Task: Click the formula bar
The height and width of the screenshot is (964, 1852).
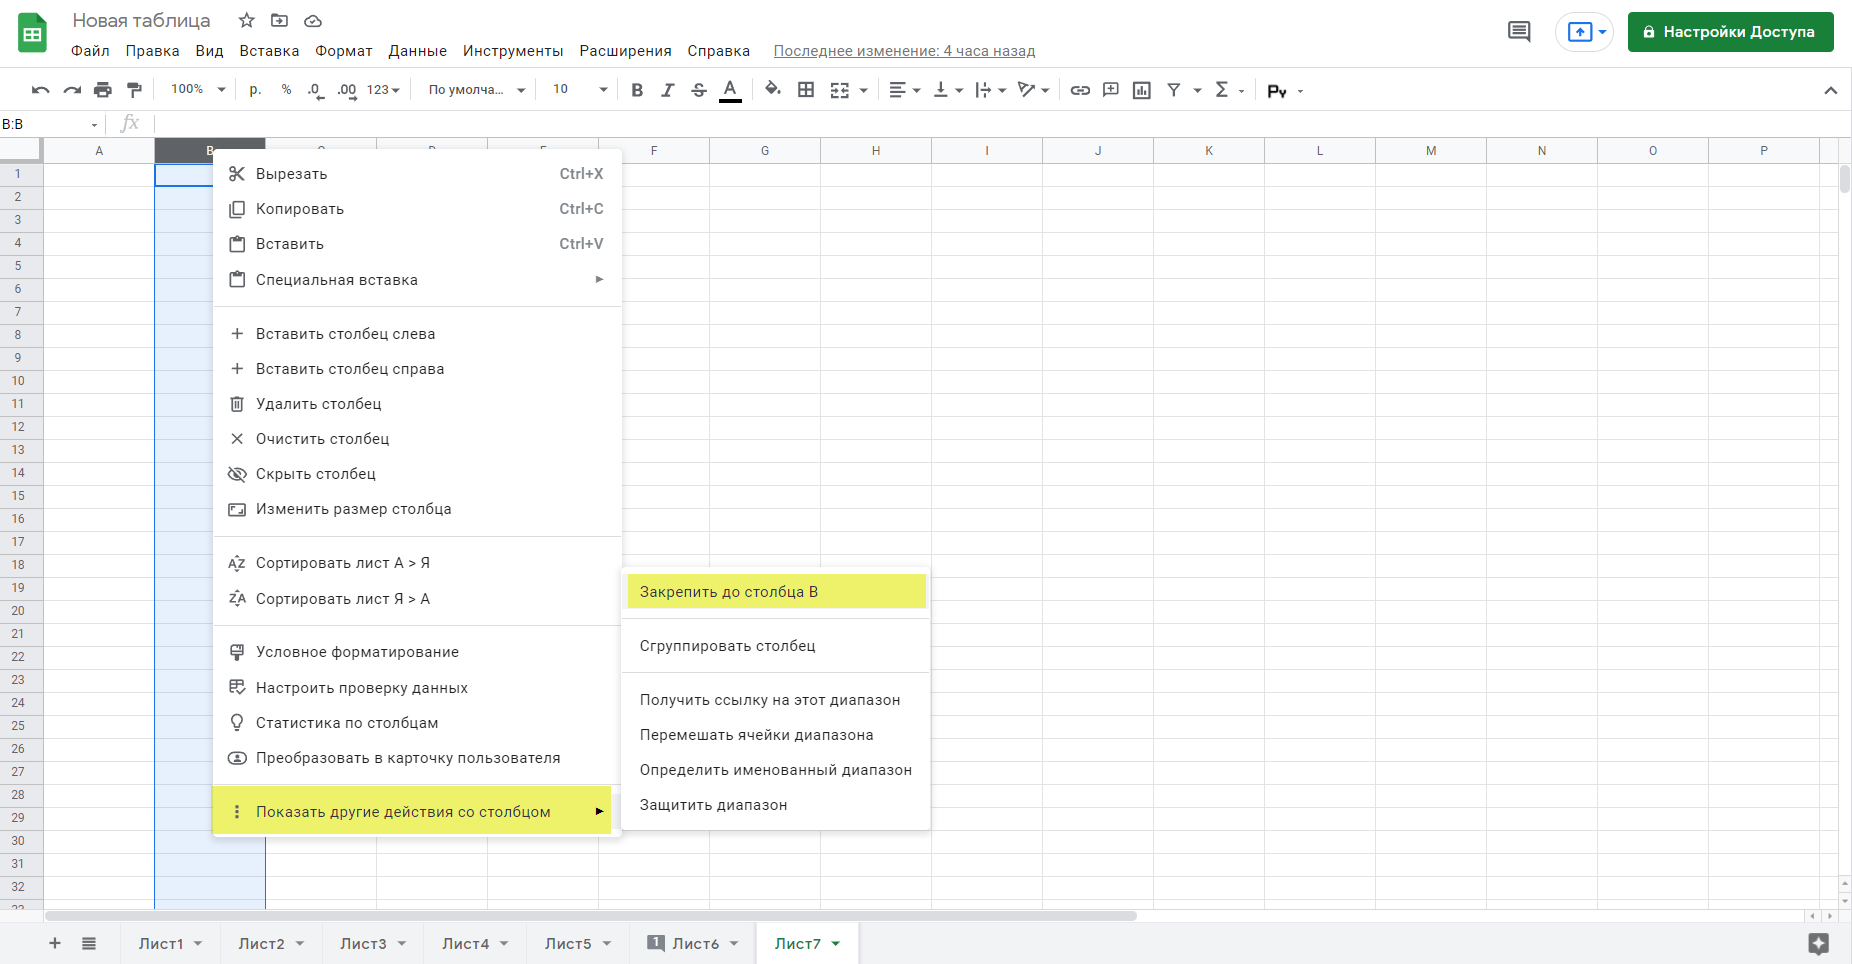Action: [x=1000, y=124]
